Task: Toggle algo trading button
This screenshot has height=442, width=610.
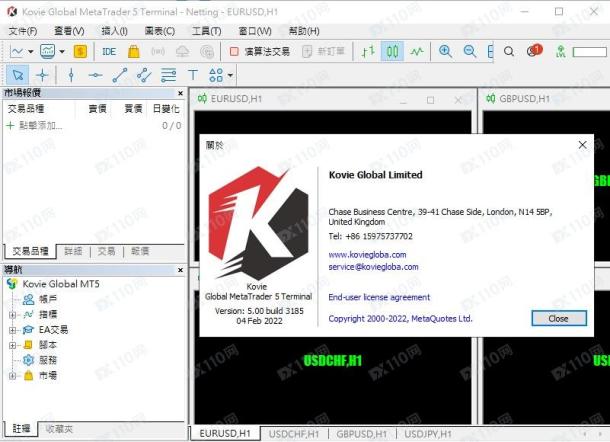Action: pos(259,51)
